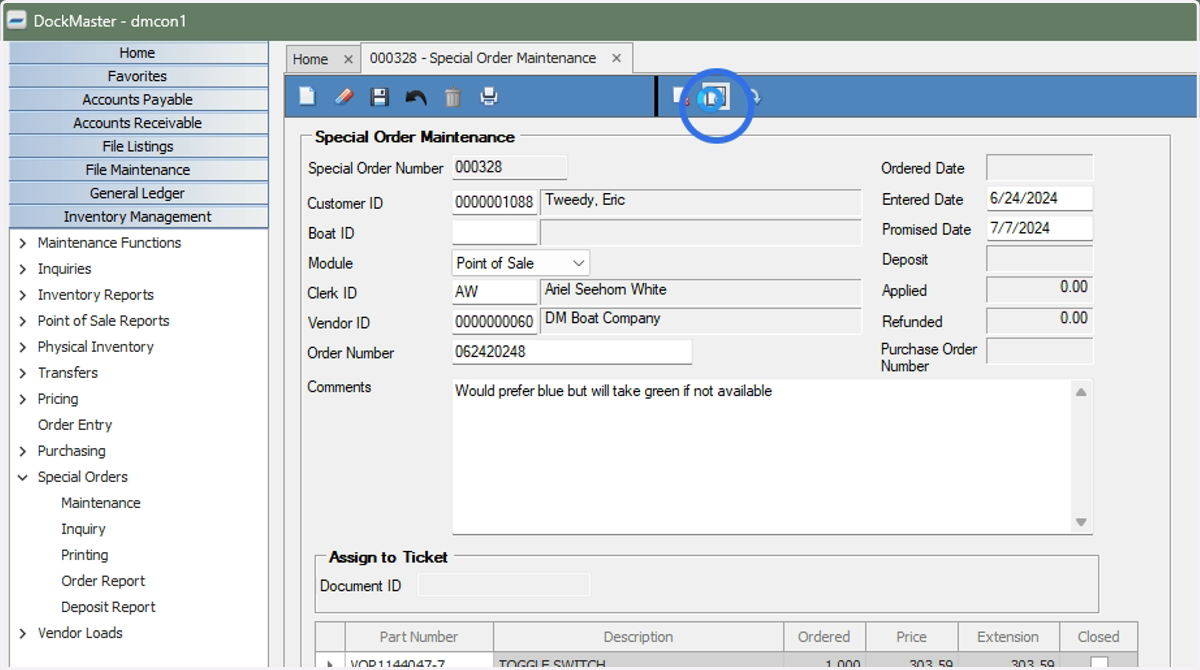Viewport: 1200px width, 670px height.
Task: Expand the Purchasing tree node
Action: tap(23, 451)
